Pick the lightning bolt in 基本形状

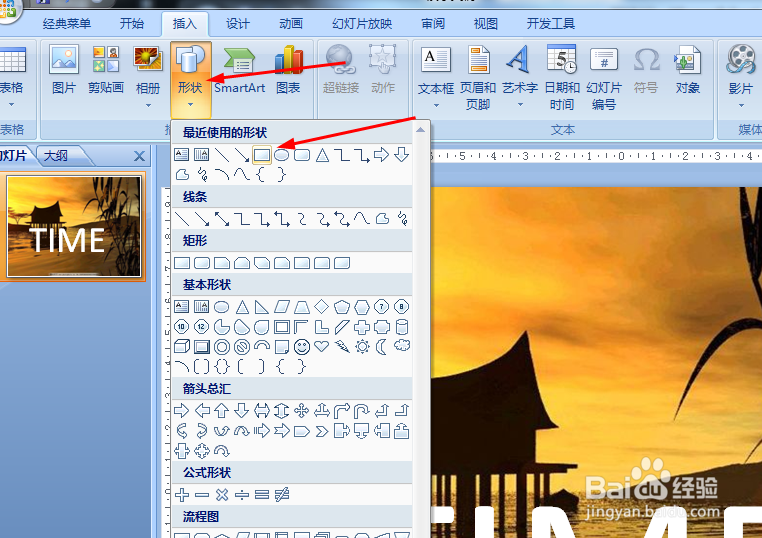[x=342, y=347]
